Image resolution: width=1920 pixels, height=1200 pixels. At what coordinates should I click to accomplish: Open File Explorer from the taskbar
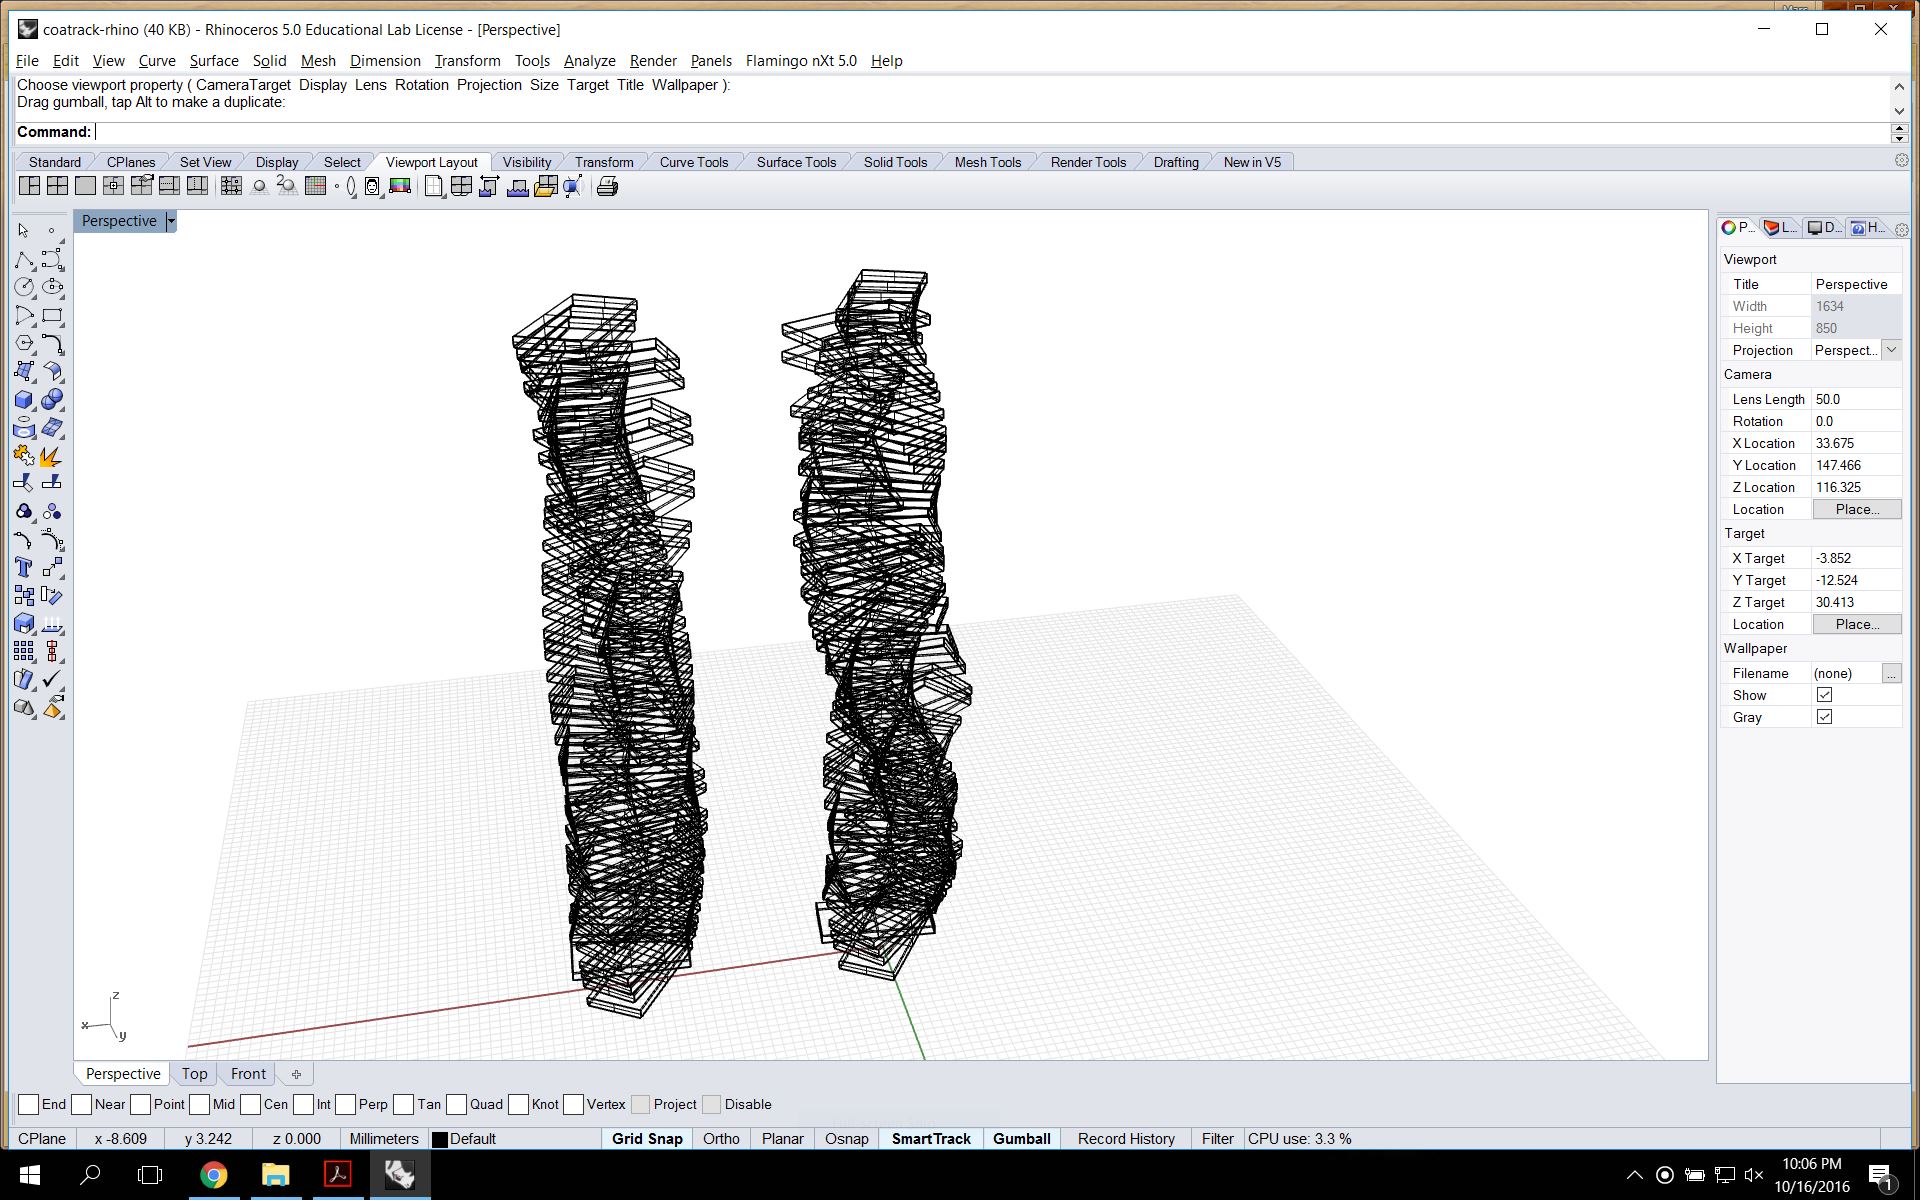[276, 1175]
